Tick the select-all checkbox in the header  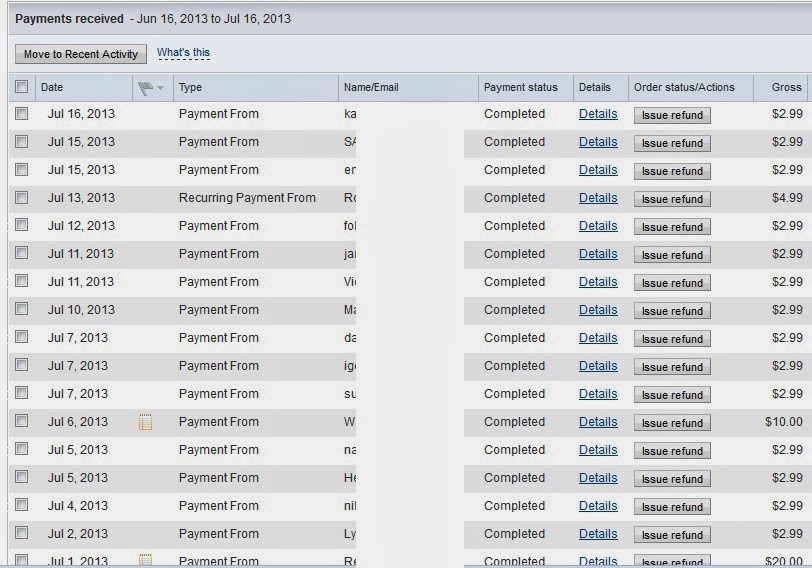click(x=22, y=87)
